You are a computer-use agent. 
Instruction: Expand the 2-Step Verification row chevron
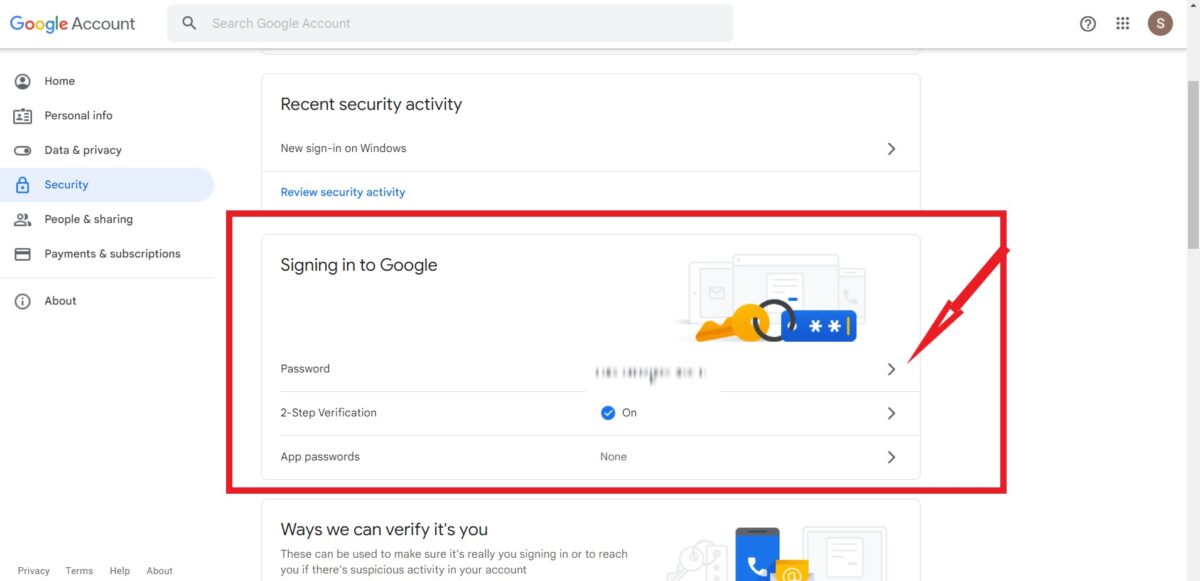pyautogui.click(x=891, y=413)
